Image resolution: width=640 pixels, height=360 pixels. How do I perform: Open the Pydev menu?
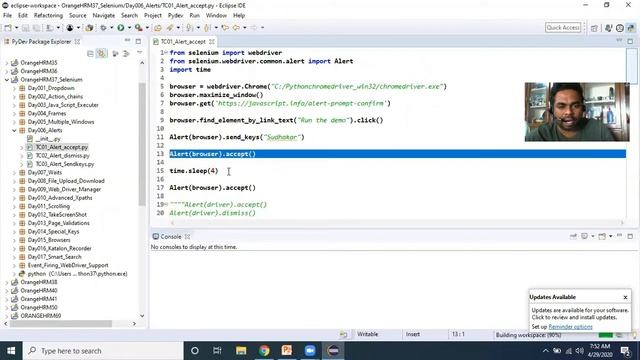click(176, 16)
